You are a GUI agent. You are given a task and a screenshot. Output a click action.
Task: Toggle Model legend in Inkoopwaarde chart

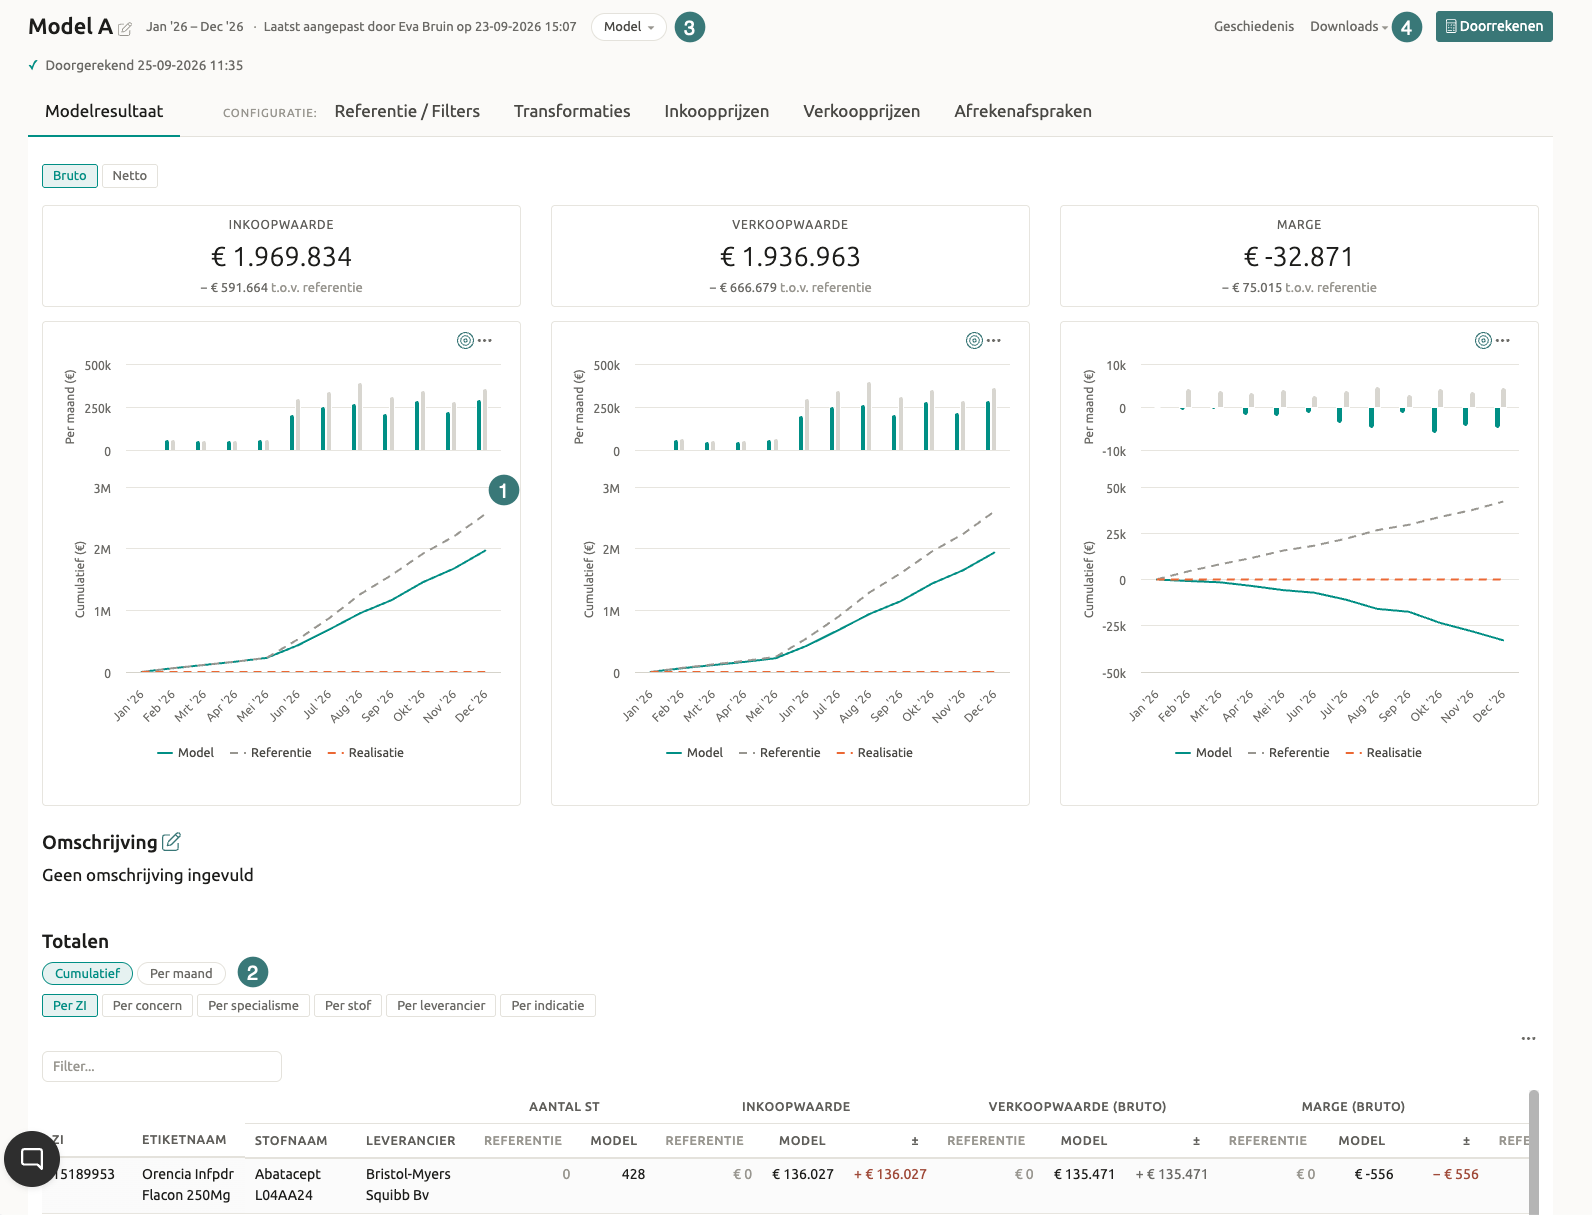(186, 753)
